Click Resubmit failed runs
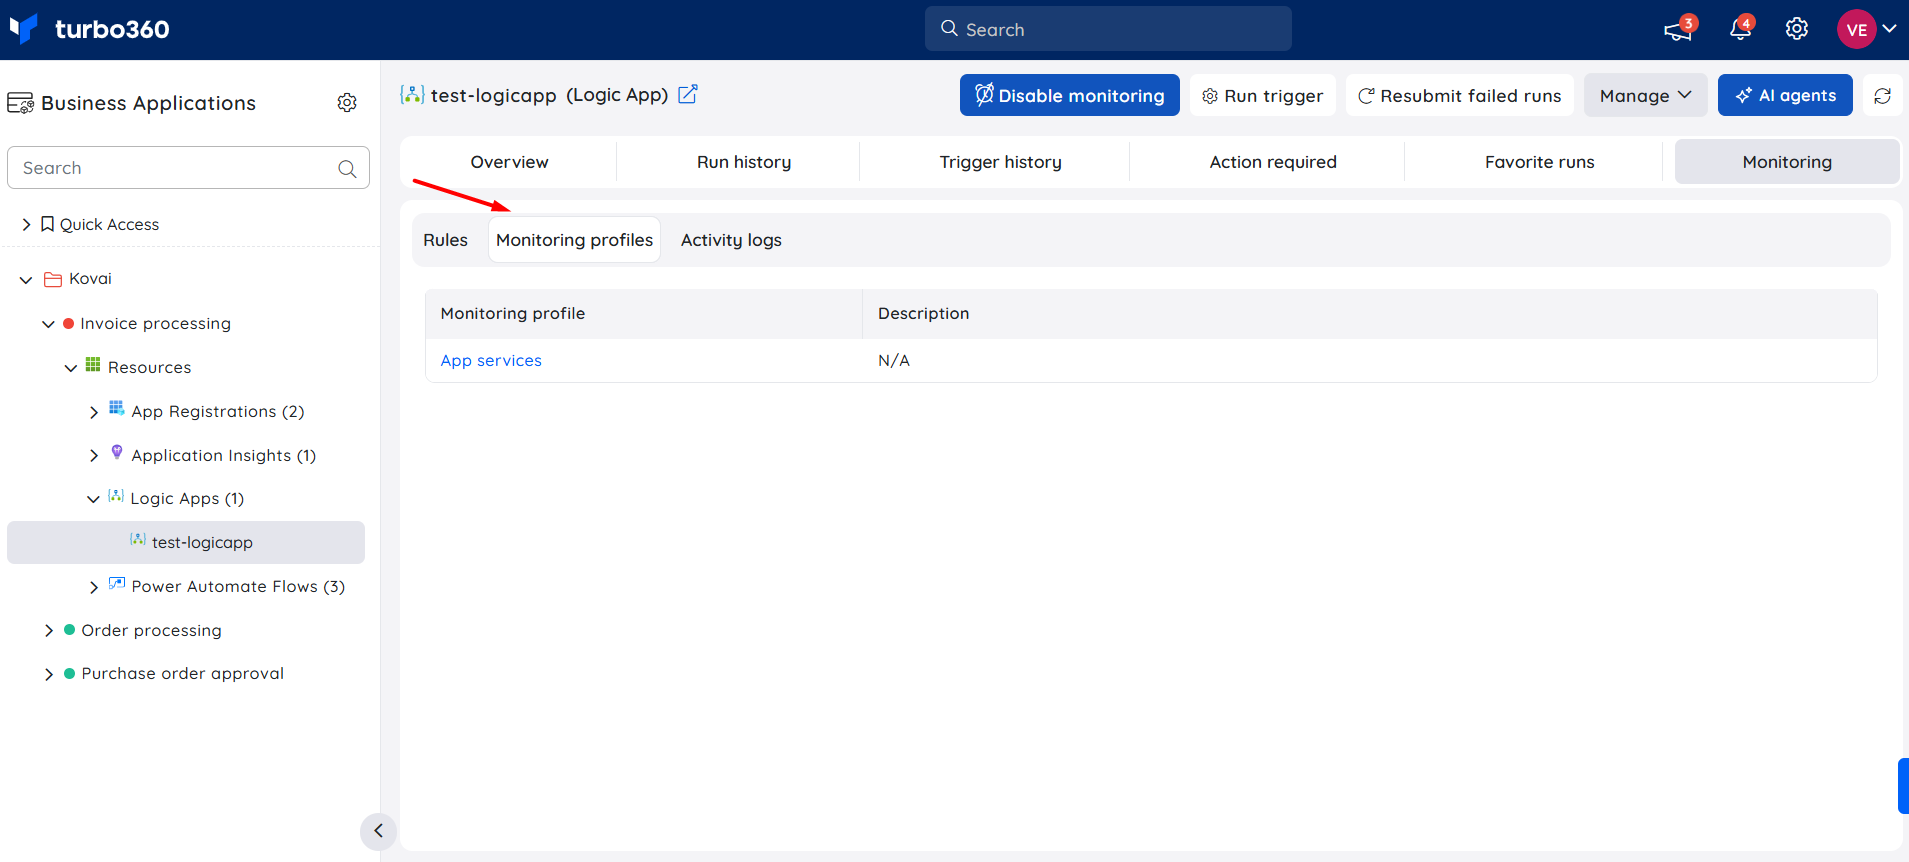 [1459, 95]
